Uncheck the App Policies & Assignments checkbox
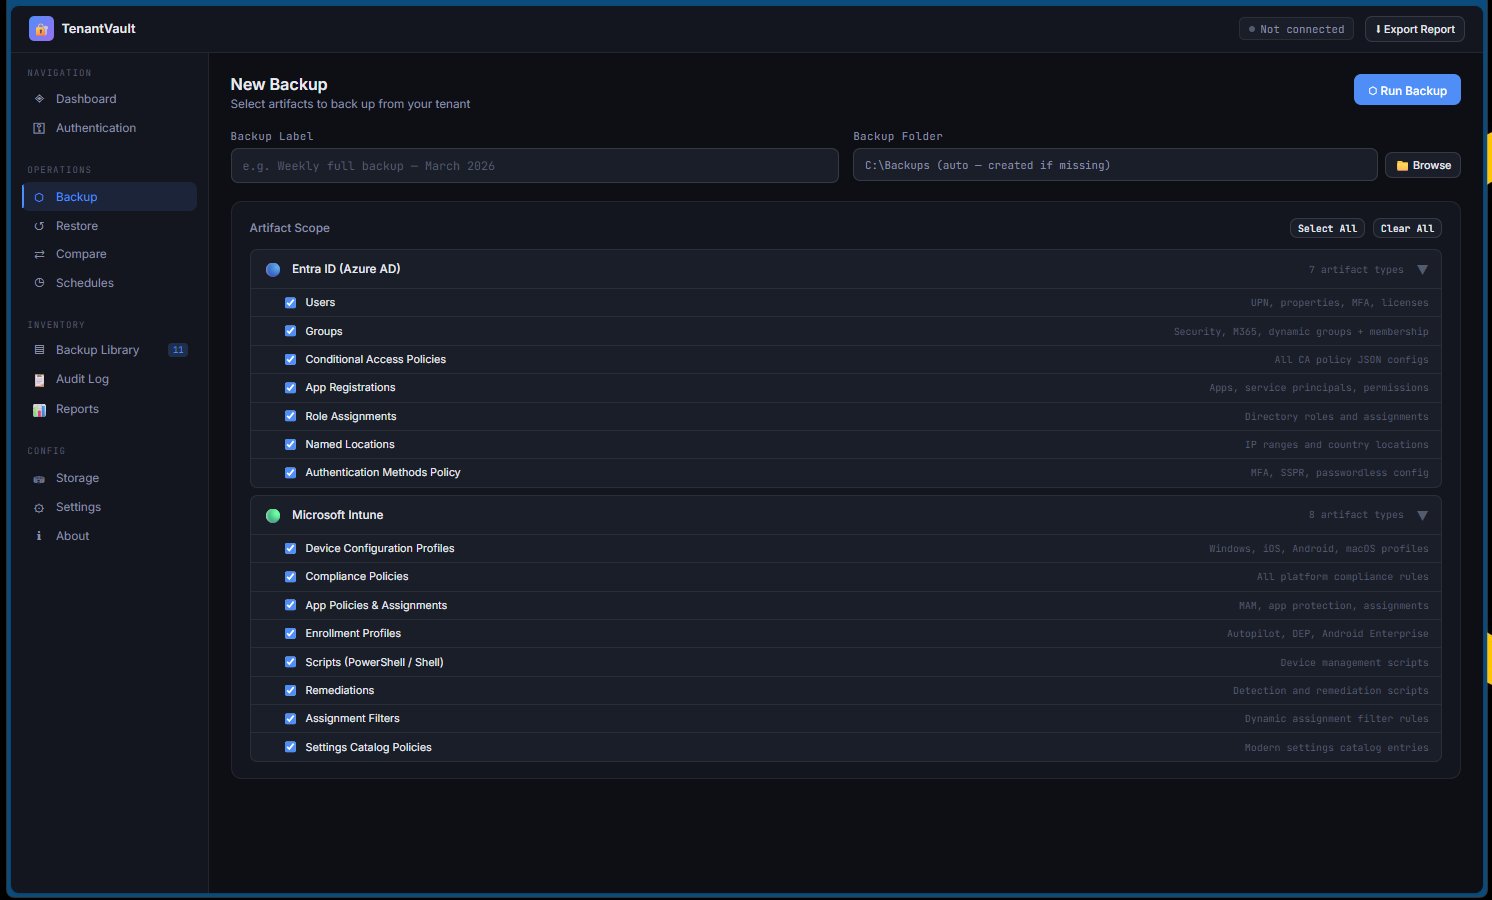The height and width of the screenshot is (900, 1492). click(290, 605)
